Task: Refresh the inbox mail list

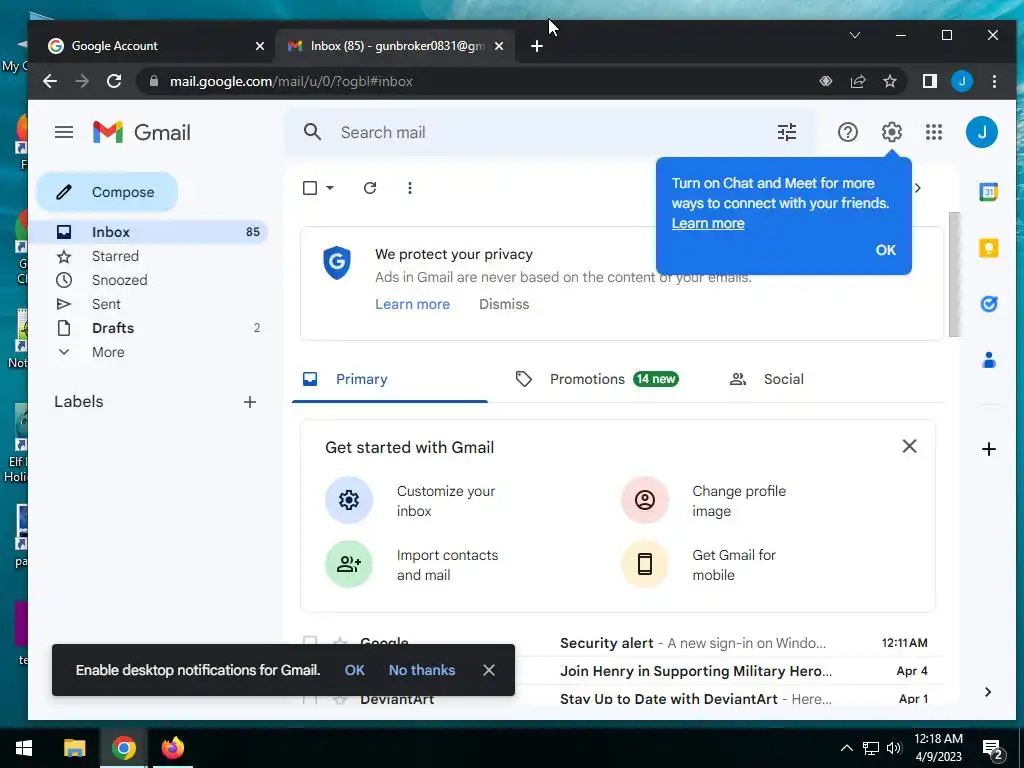Action: 370,188
